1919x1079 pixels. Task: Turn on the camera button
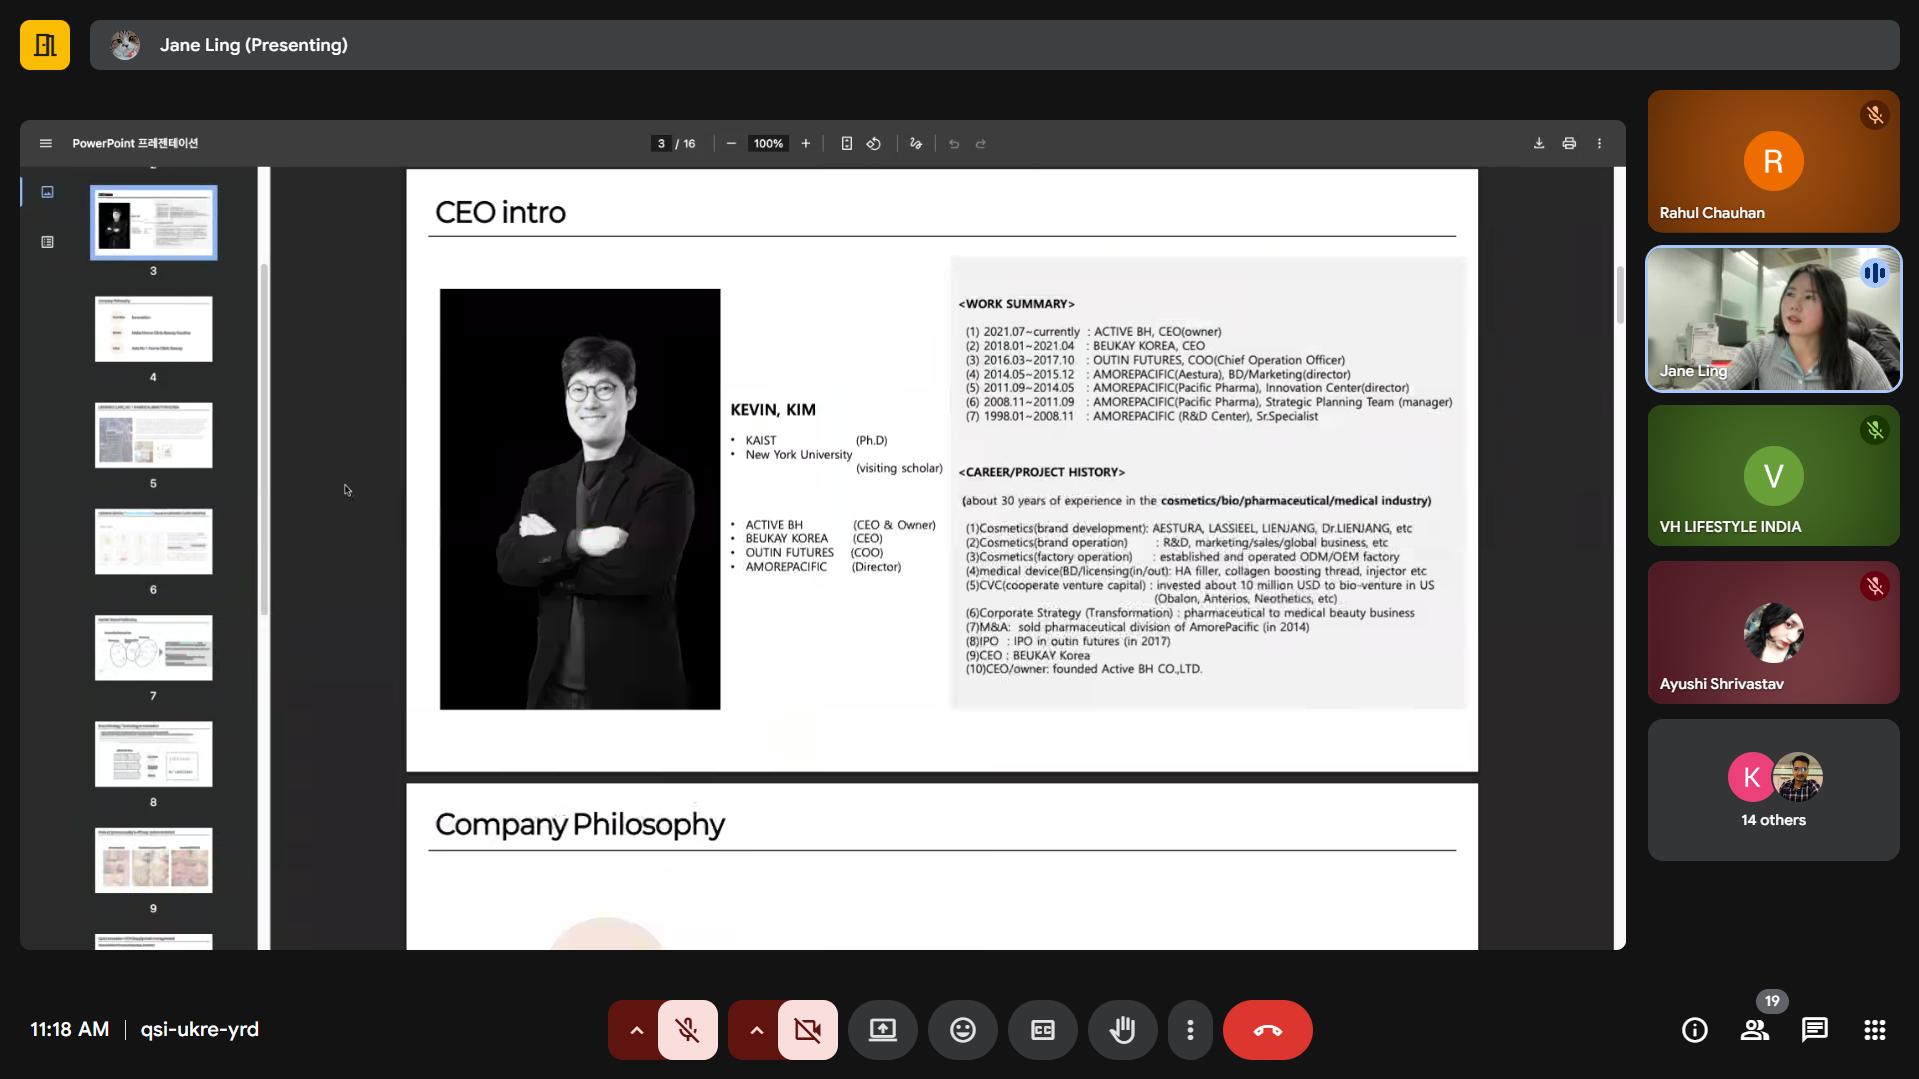tap(807, 1030)
